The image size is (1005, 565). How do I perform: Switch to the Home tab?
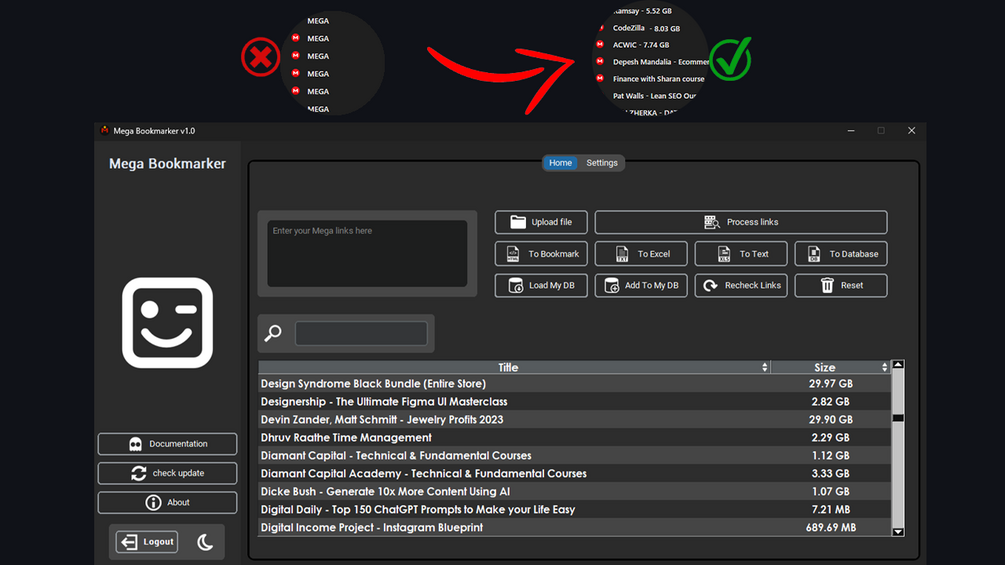coord(560,163)
